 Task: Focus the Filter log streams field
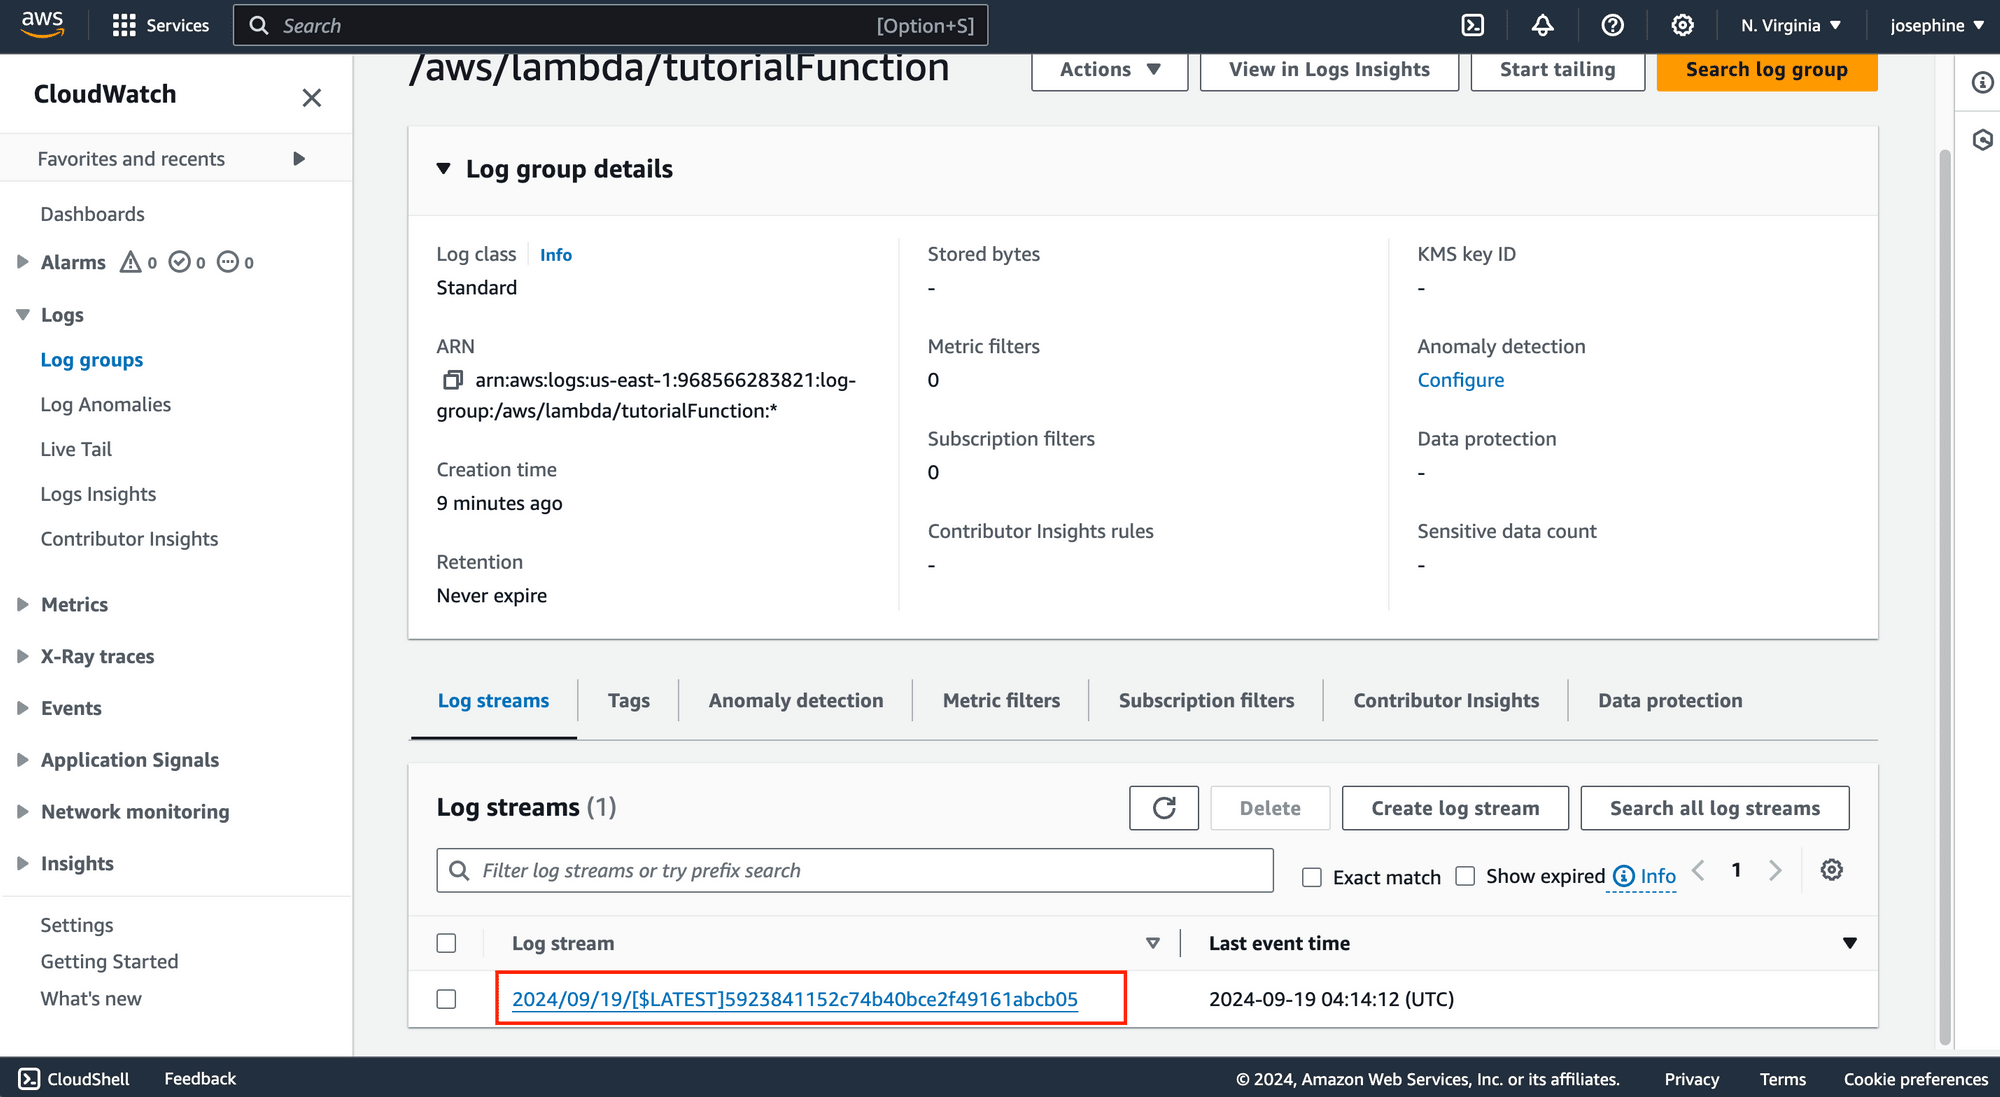(855, 870)
